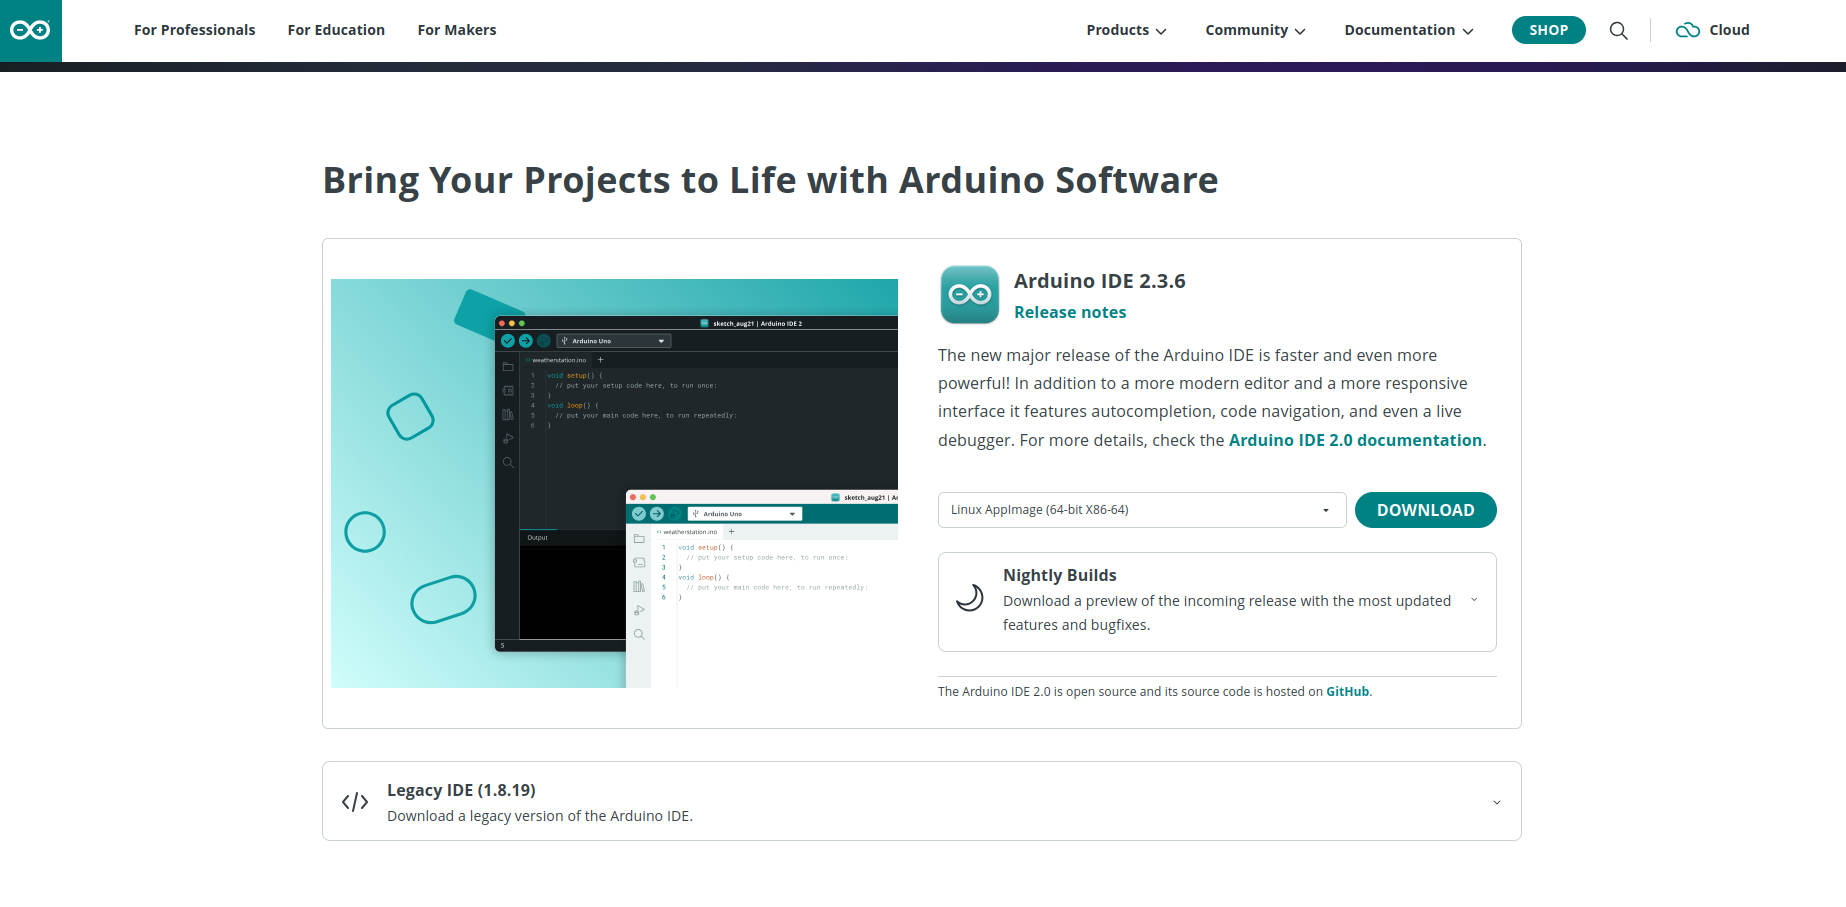Image resolution: width=1846 pixels, height=907 pixels.
Task: Select the For Education menu item
Action: (336, 30)
